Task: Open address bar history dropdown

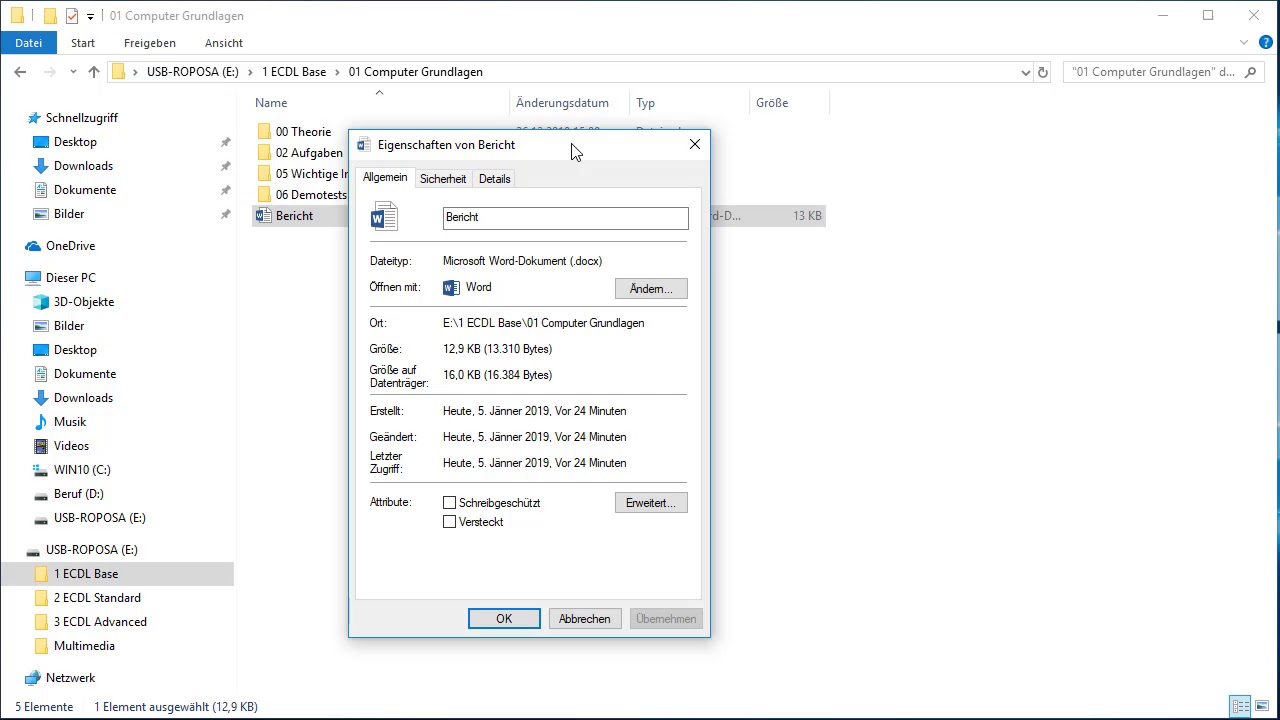Action: pyautogui.click(x=1025, y=72)
